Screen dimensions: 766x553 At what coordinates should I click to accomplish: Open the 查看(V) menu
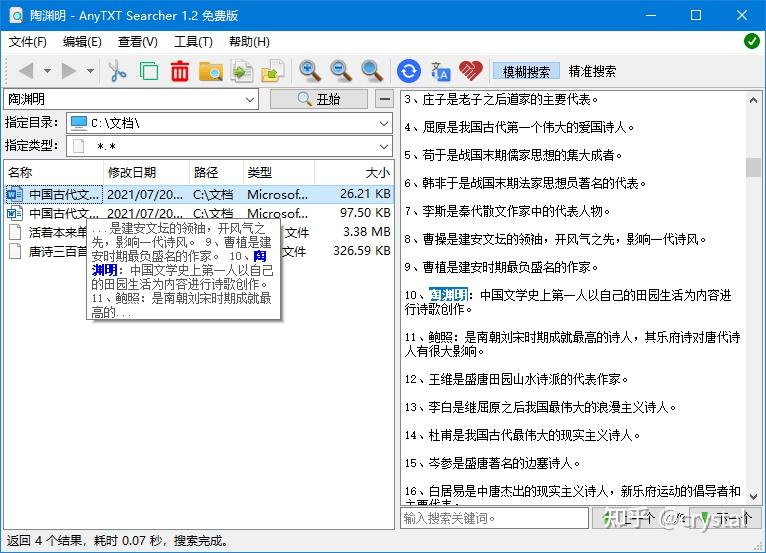(x=138, y=42)
